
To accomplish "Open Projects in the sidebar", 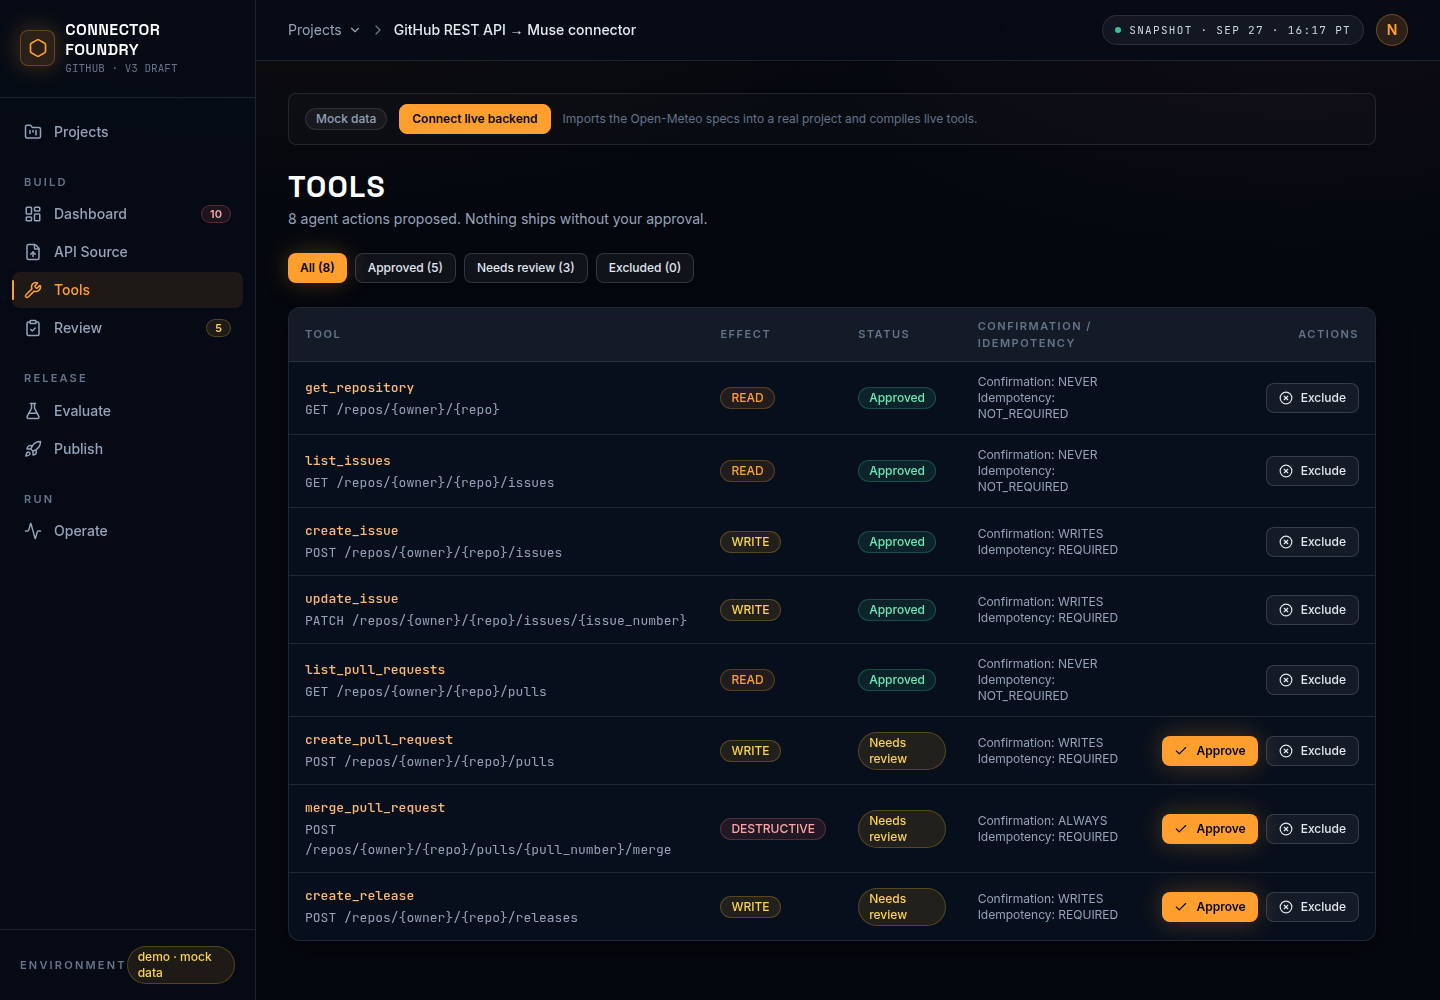I will tap(127, 132).
